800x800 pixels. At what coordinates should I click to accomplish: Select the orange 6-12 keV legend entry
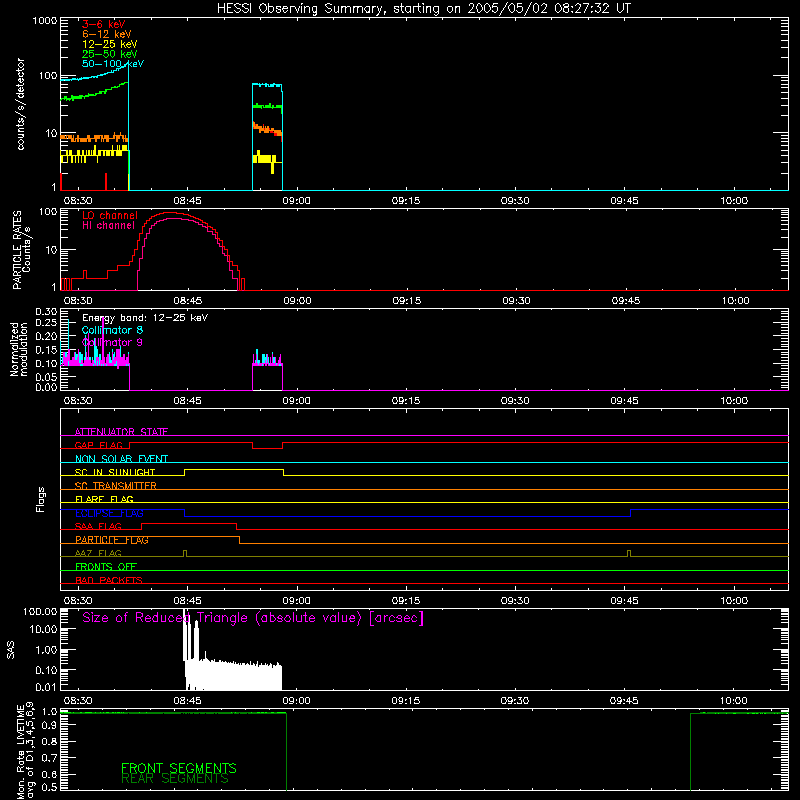pyautogui.click(x=107, y=34)
